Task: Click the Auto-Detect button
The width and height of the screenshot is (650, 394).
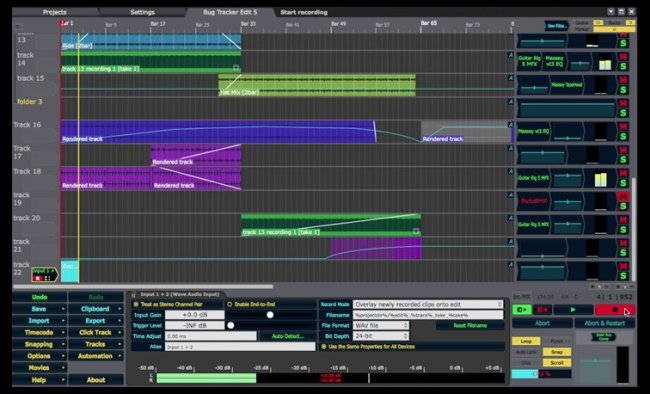Action: click(287, 336)
